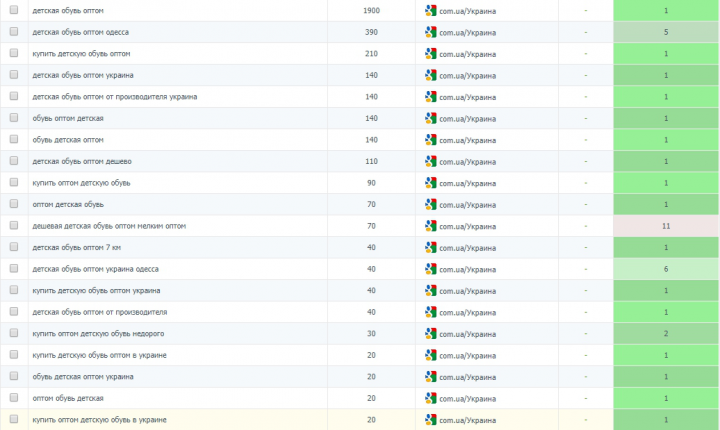Select checkbox for 'оптом детская обувь'

14,204
